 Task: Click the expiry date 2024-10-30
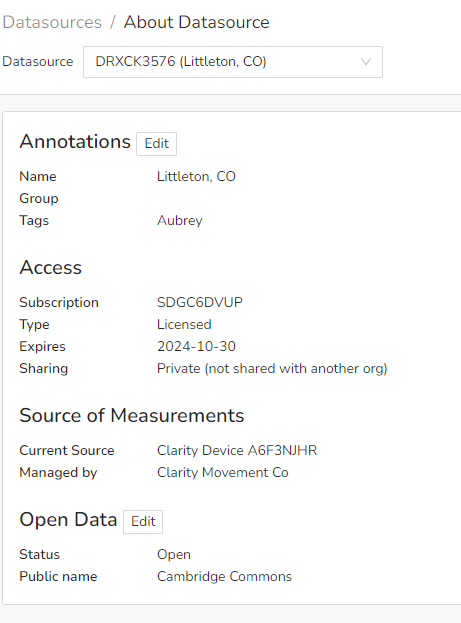click(x=196, y=346)
